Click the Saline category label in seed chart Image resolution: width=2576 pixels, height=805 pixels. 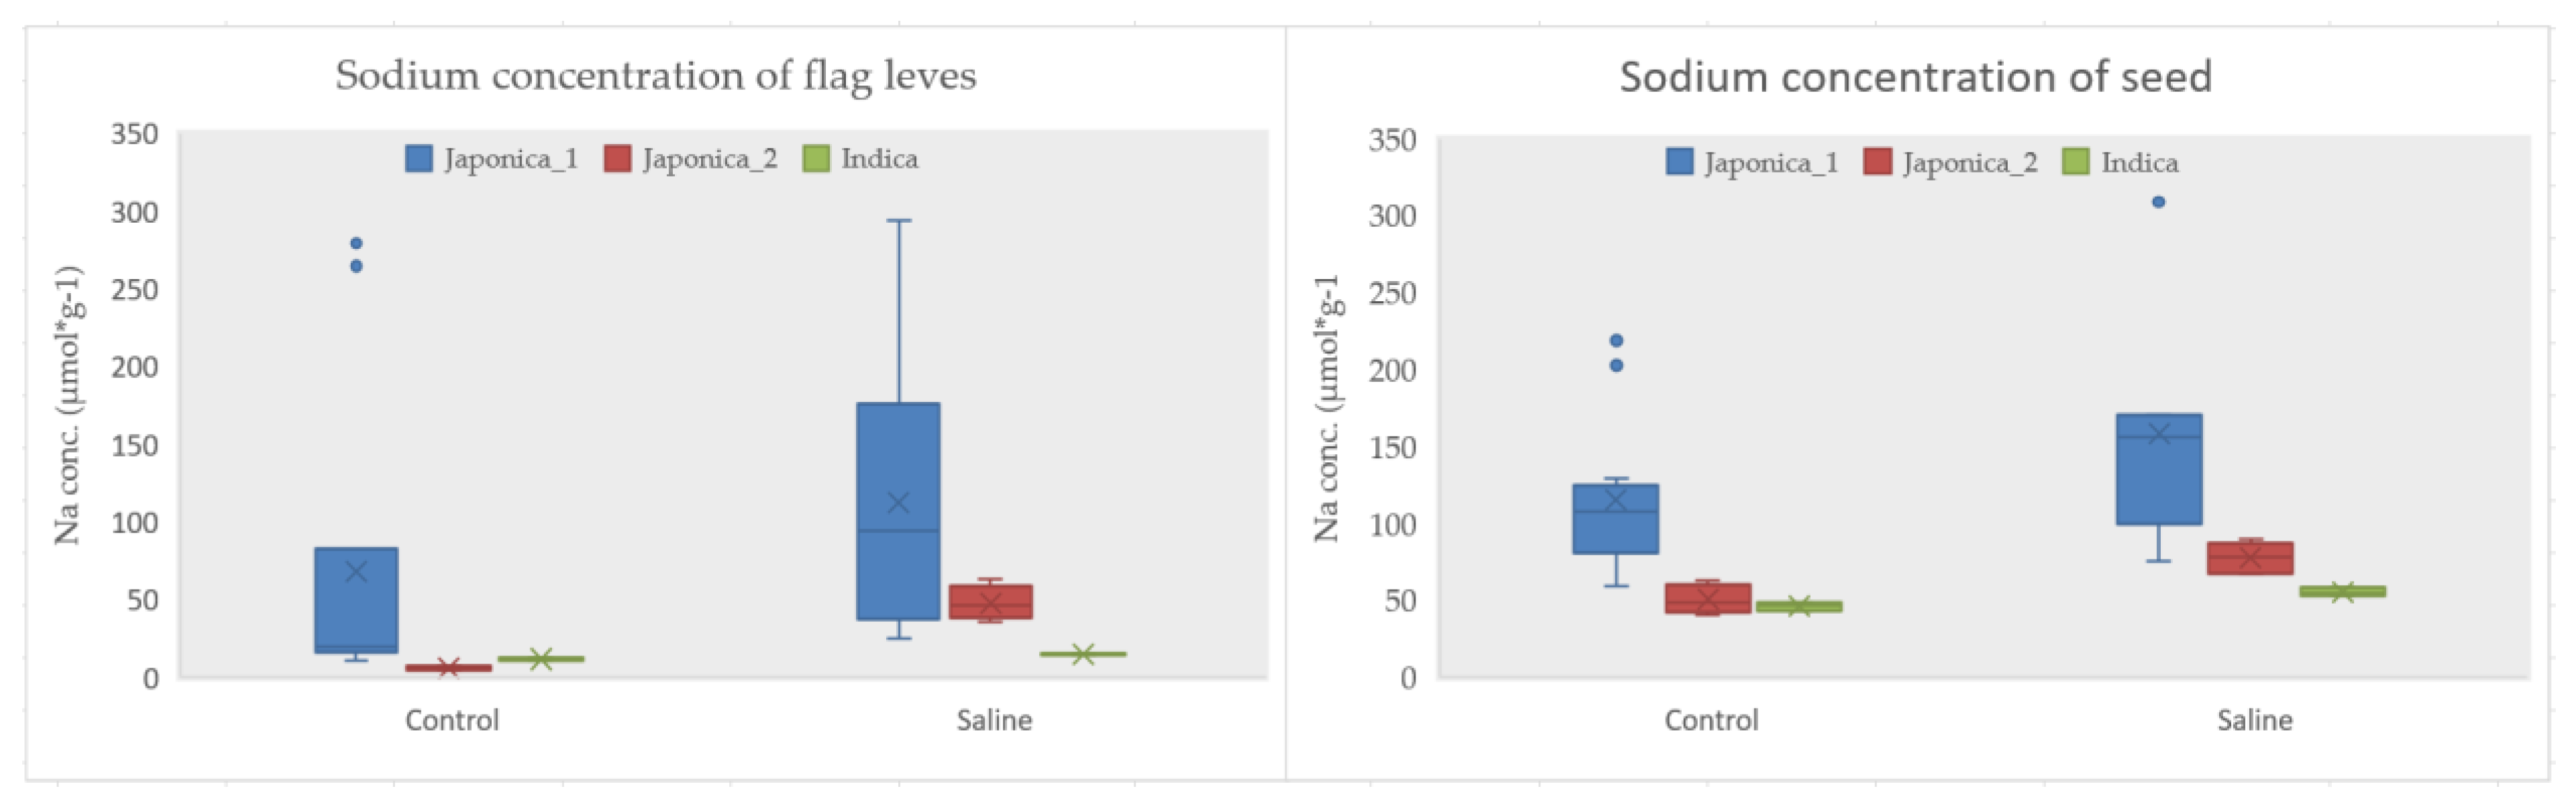coord(2254,720)
